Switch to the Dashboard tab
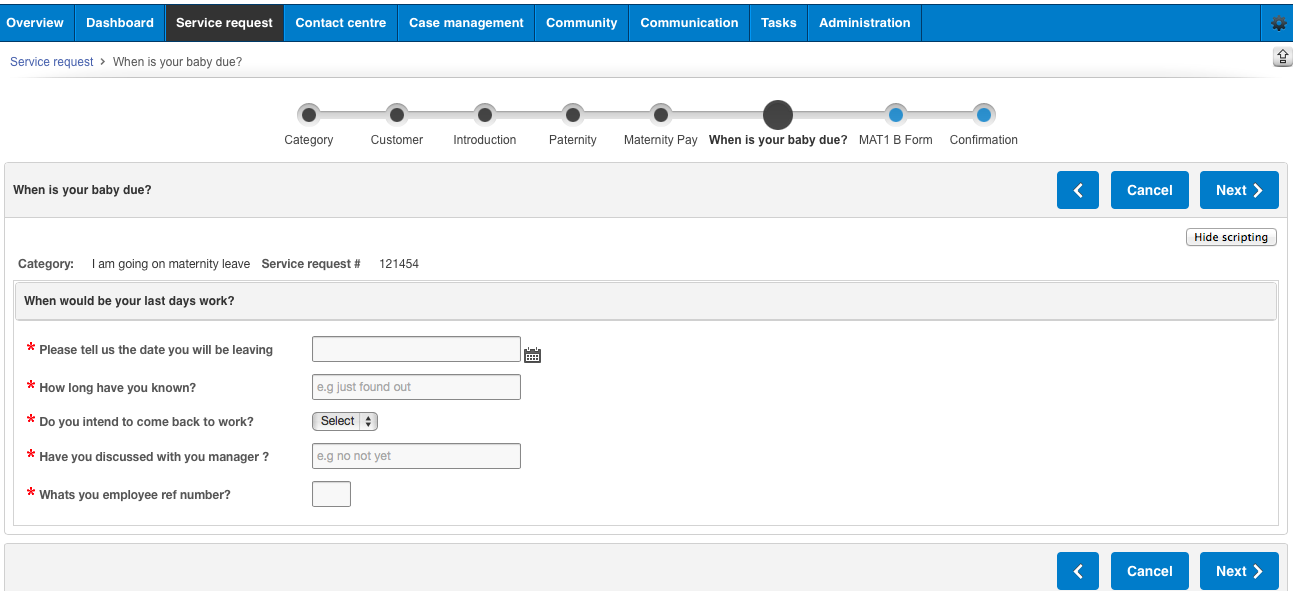1293x591 pixels. tap(119, 22)
